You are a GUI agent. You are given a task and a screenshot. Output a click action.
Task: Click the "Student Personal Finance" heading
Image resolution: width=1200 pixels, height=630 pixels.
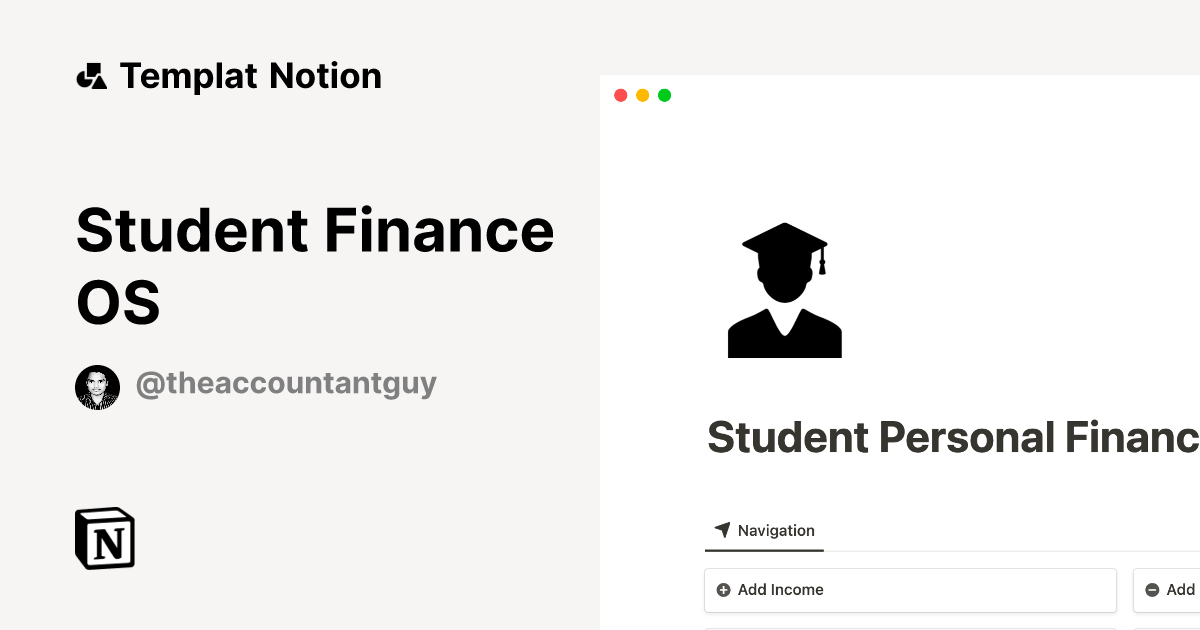[x=950, y=437]
